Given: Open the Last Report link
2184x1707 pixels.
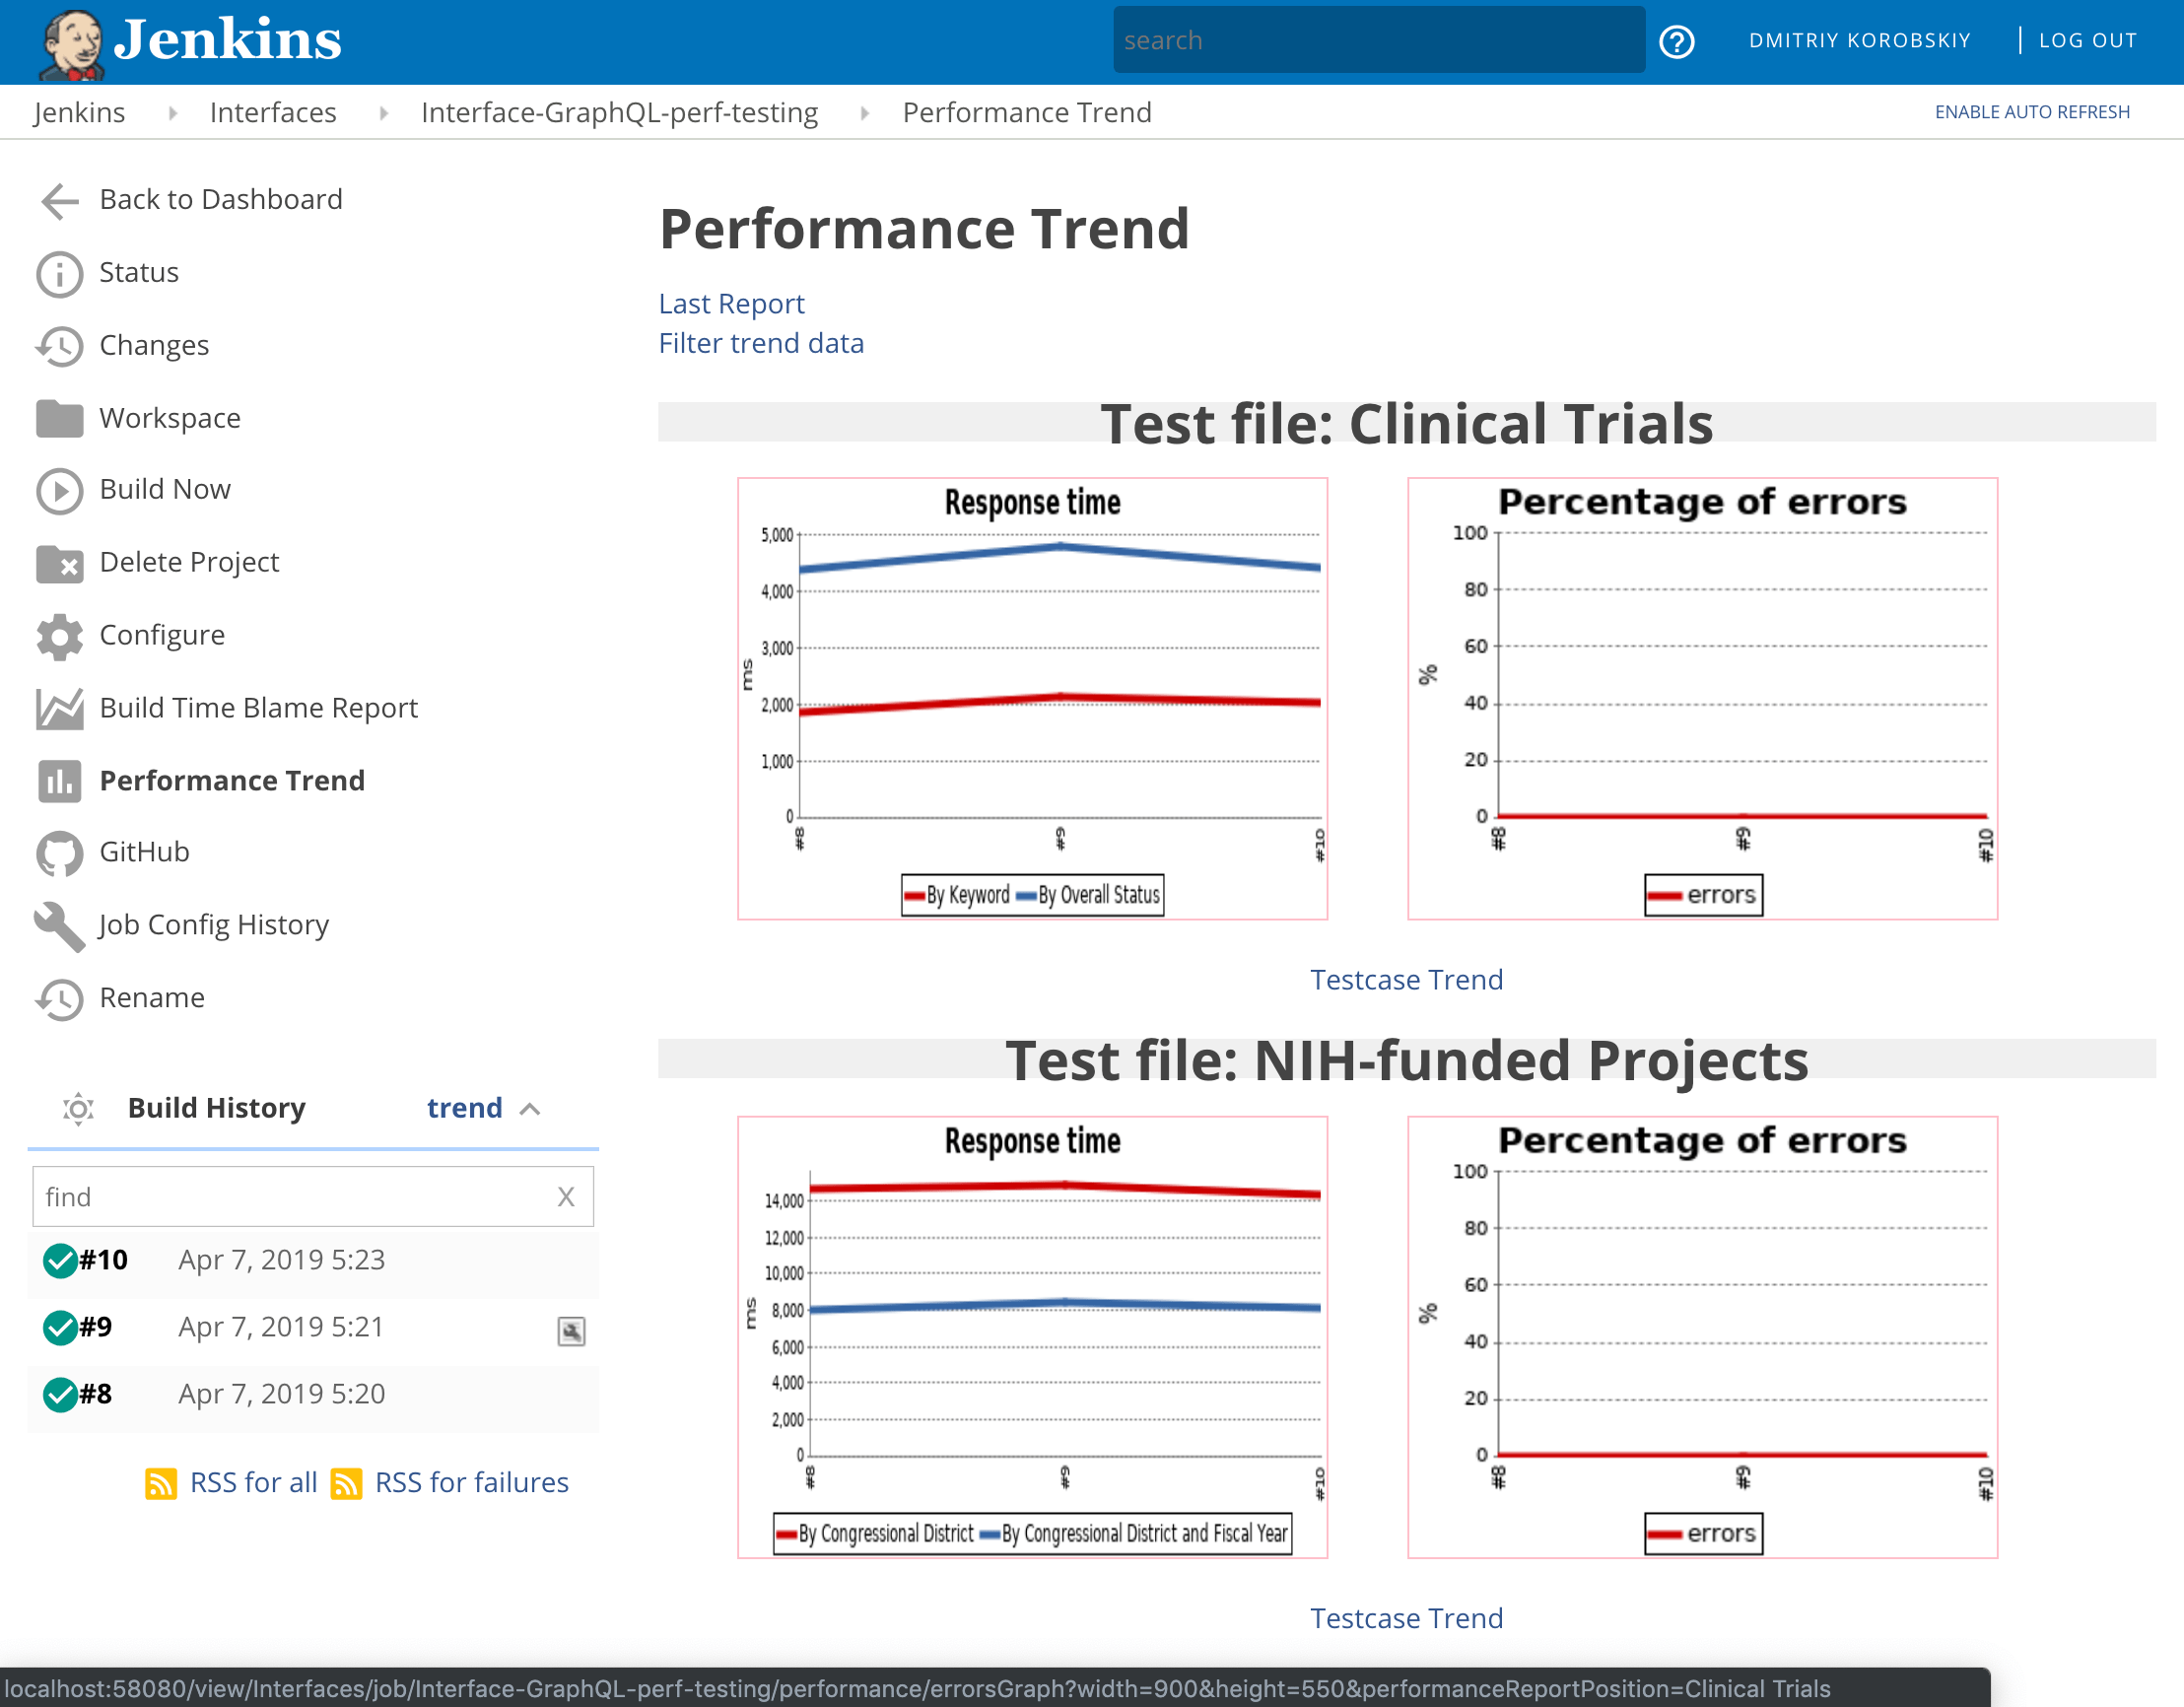Looking at the screenshot, I should coord(731,303).
